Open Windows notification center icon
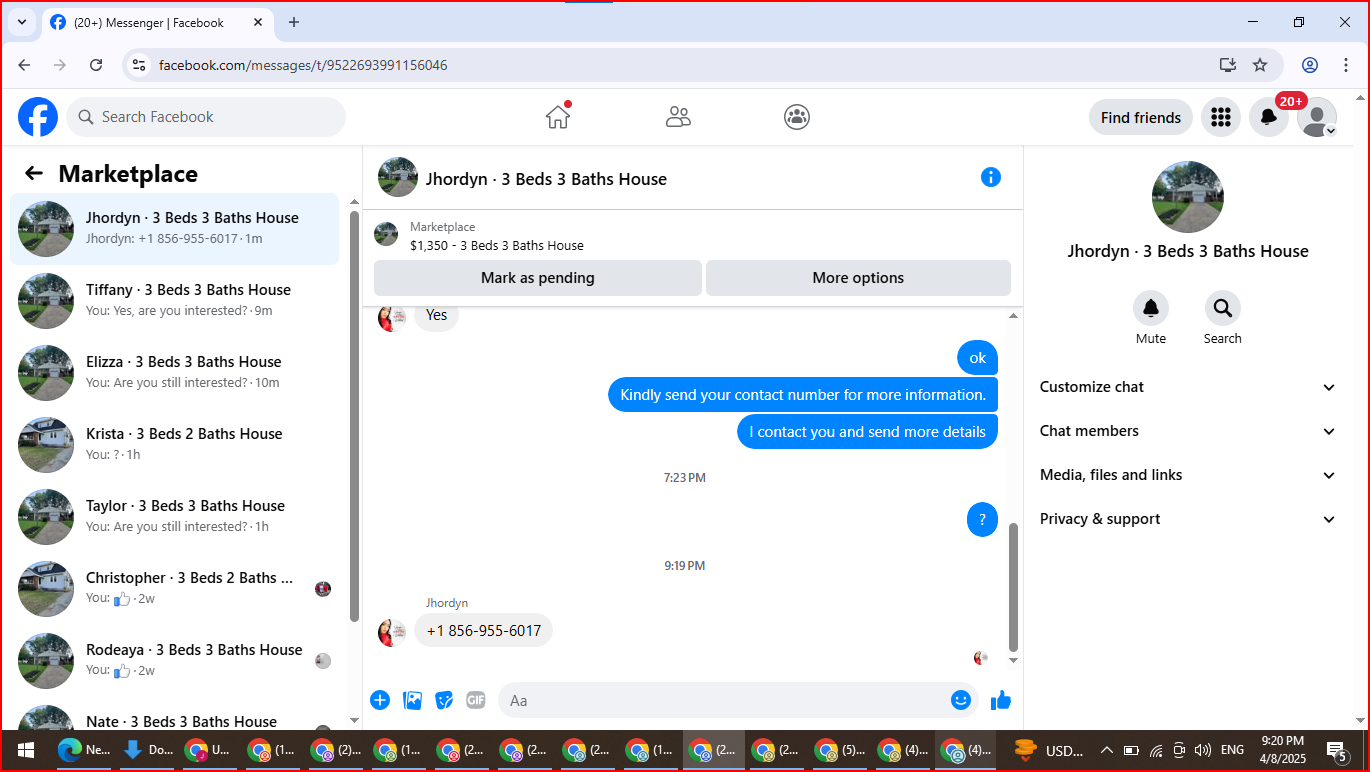 point(1336,750)
